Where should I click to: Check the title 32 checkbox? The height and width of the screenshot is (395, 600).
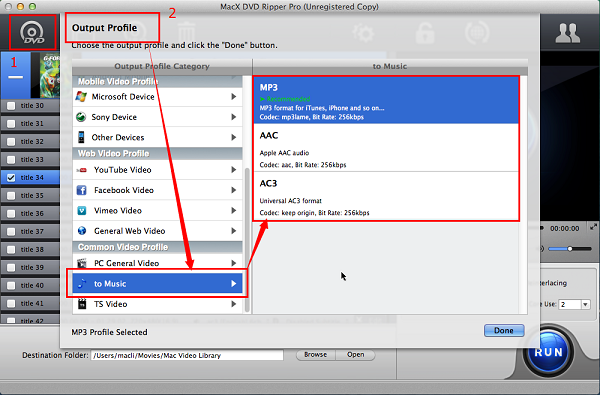click(11, 142)
